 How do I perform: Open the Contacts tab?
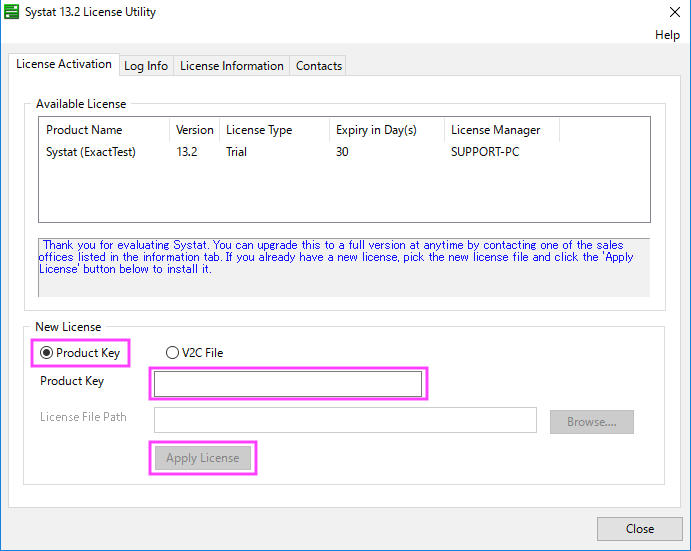click(x=319, y=66)
